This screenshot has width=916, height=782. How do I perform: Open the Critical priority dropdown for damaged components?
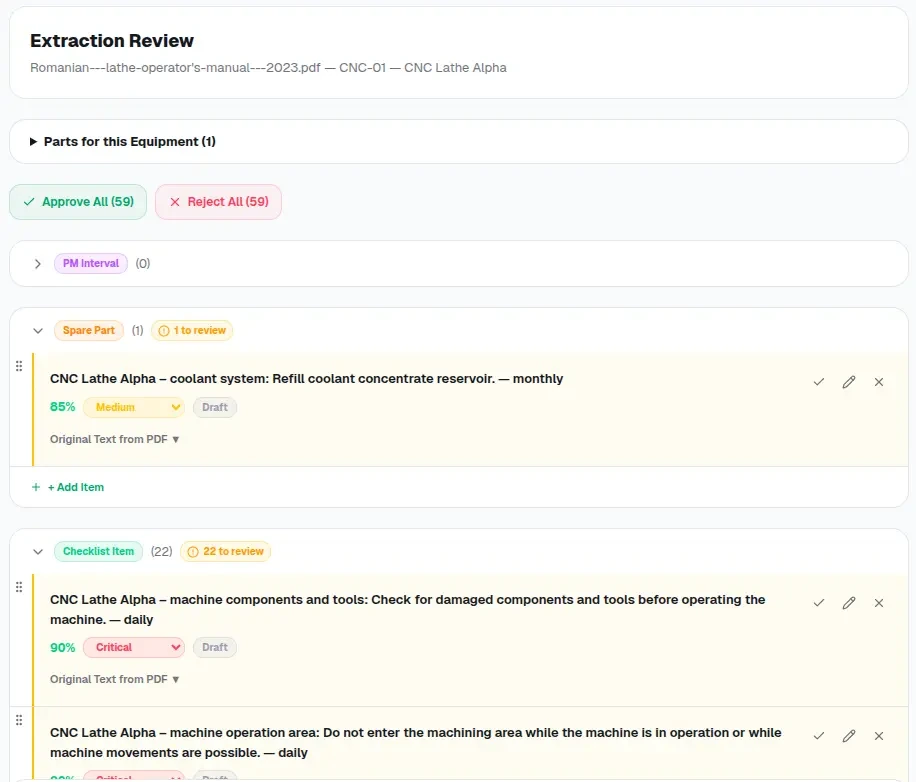pyautogui.click(x=134, y=647)
